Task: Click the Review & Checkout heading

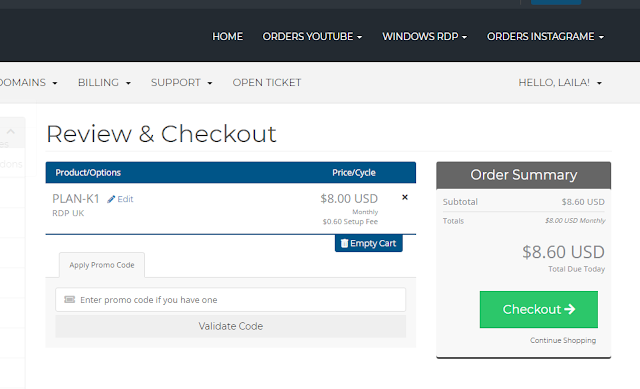Action: 162,134
